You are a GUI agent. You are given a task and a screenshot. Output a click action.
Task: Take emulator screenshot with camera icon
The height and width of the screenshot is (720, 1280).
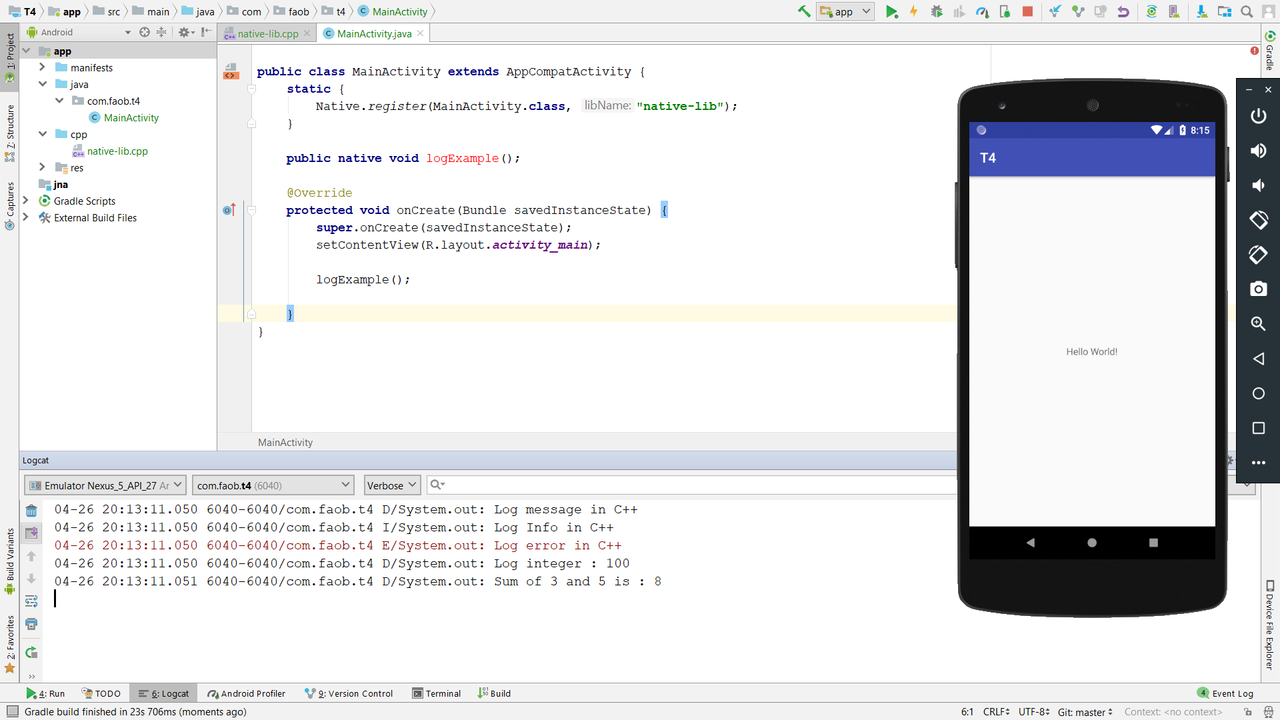[1258, 289]
